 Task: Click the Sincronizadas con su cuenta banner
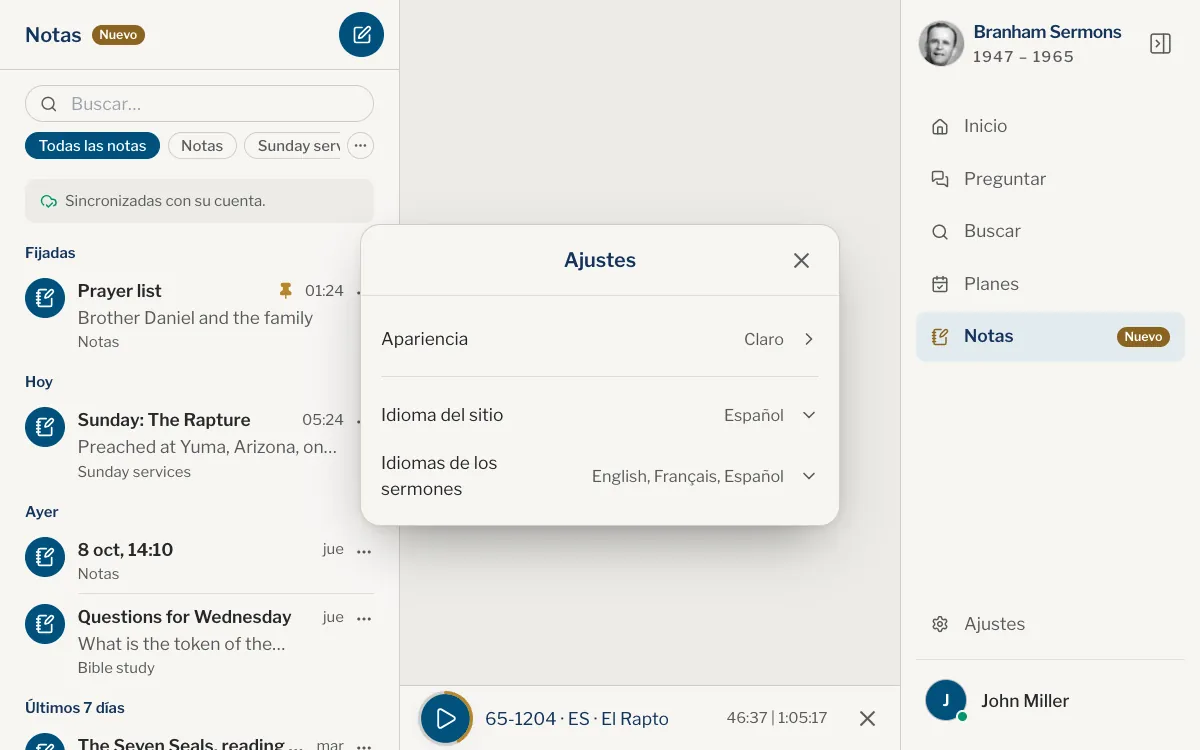pos(199,201)
